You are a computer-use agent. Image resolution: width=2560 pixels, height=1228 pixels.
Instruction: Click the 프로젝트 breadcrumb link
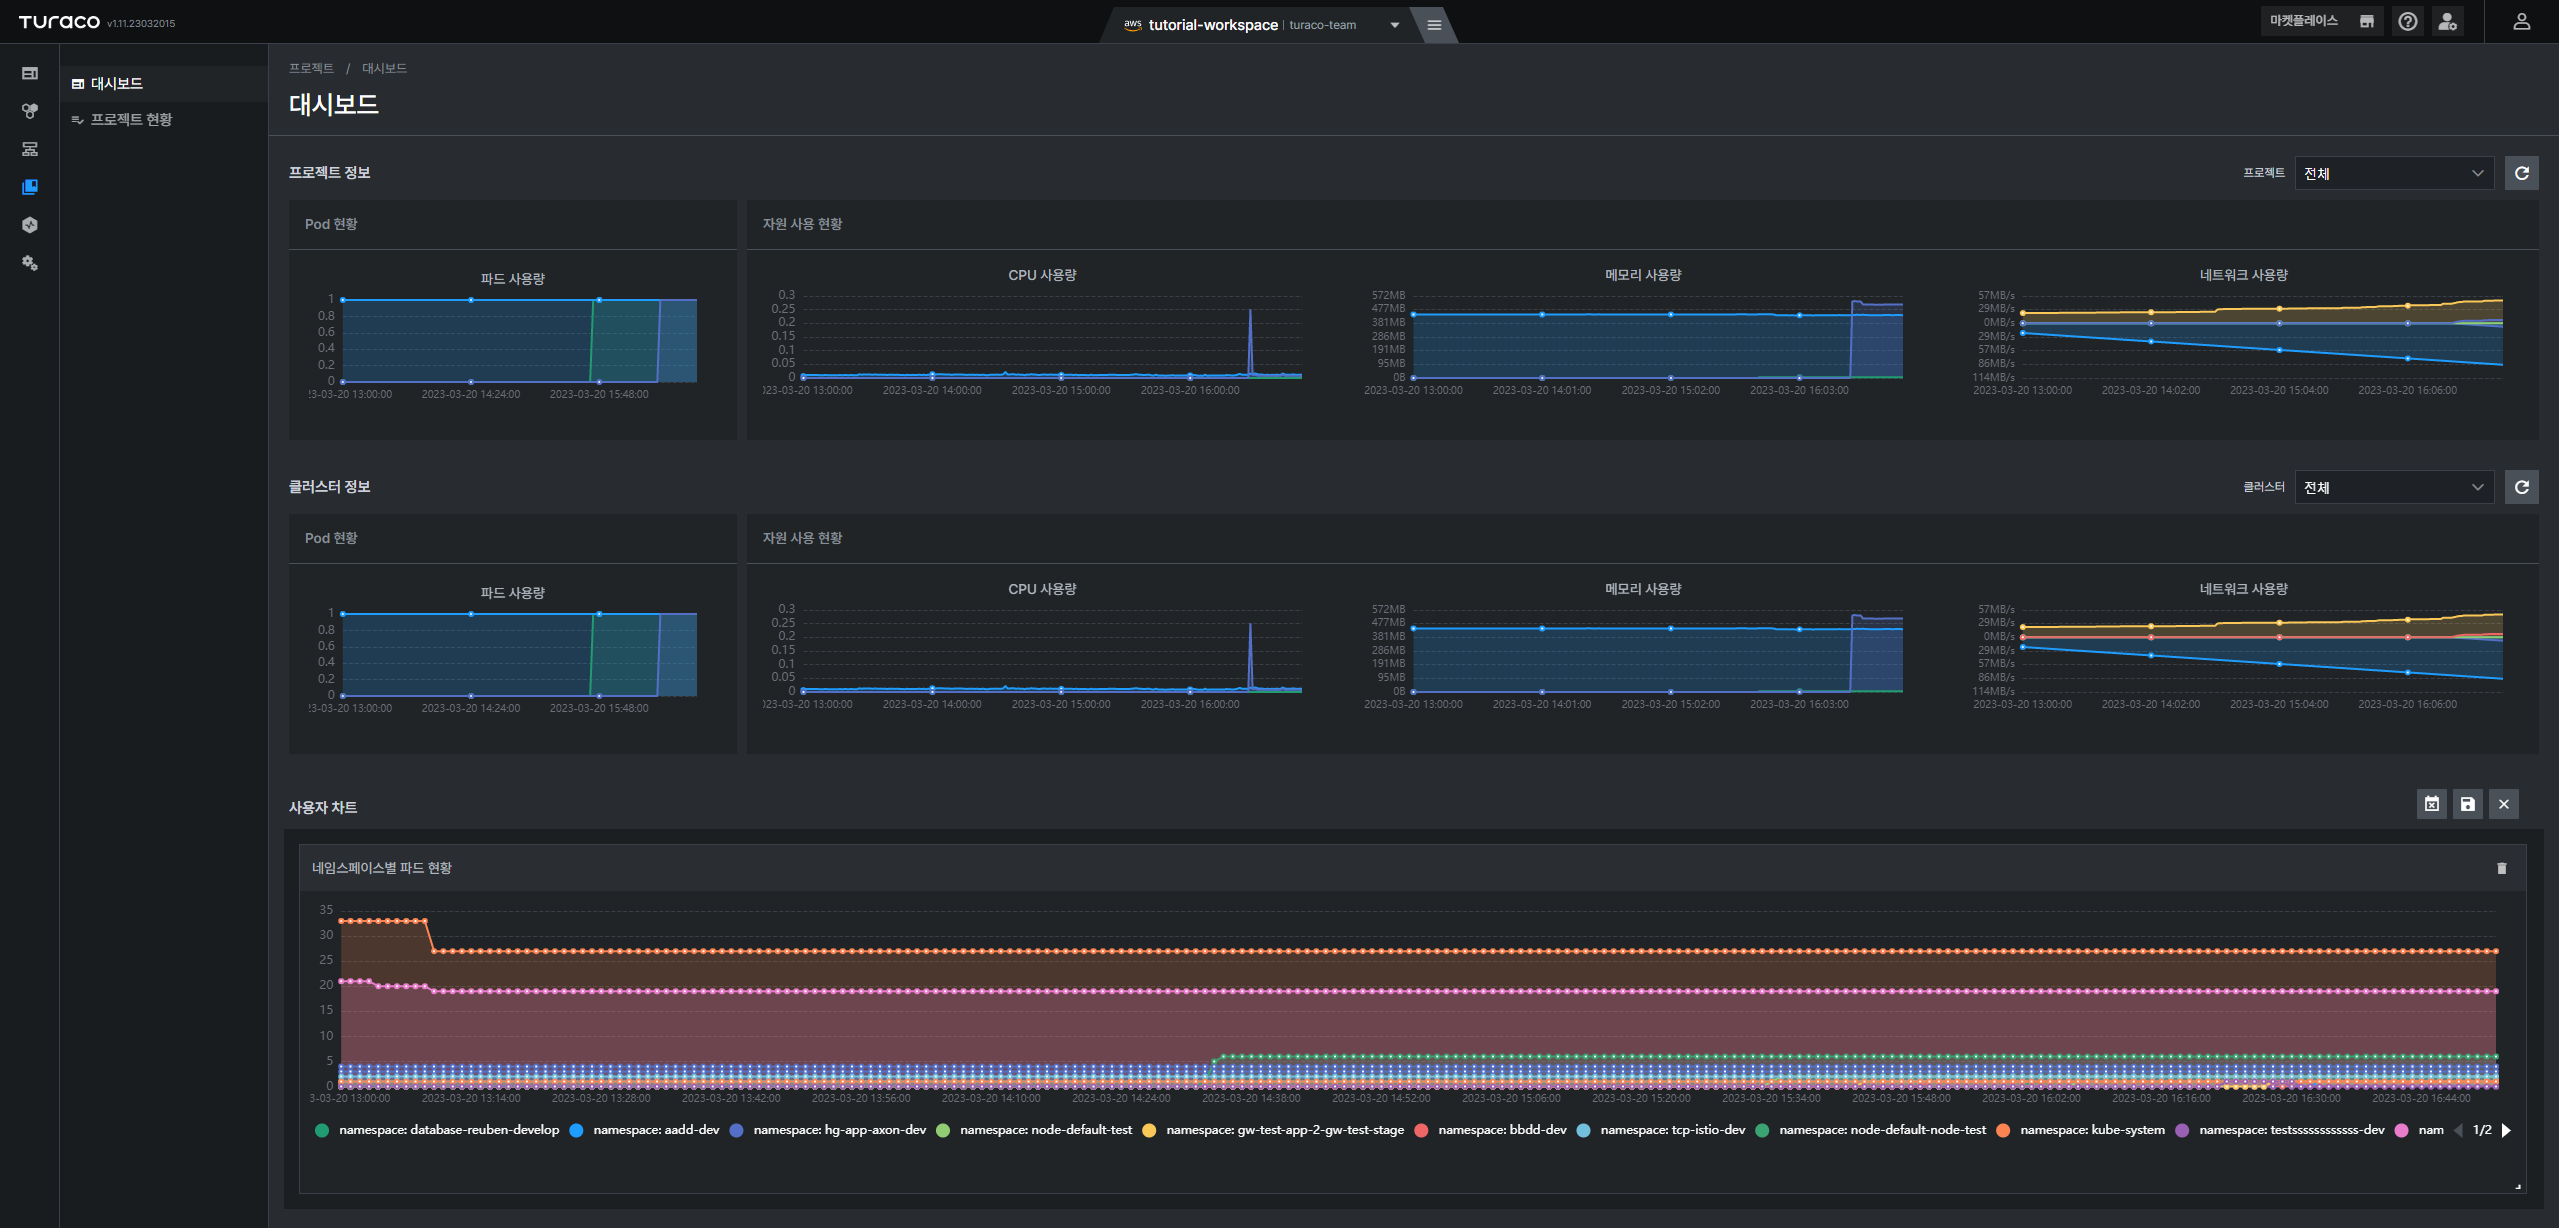(x=311, y=68)
